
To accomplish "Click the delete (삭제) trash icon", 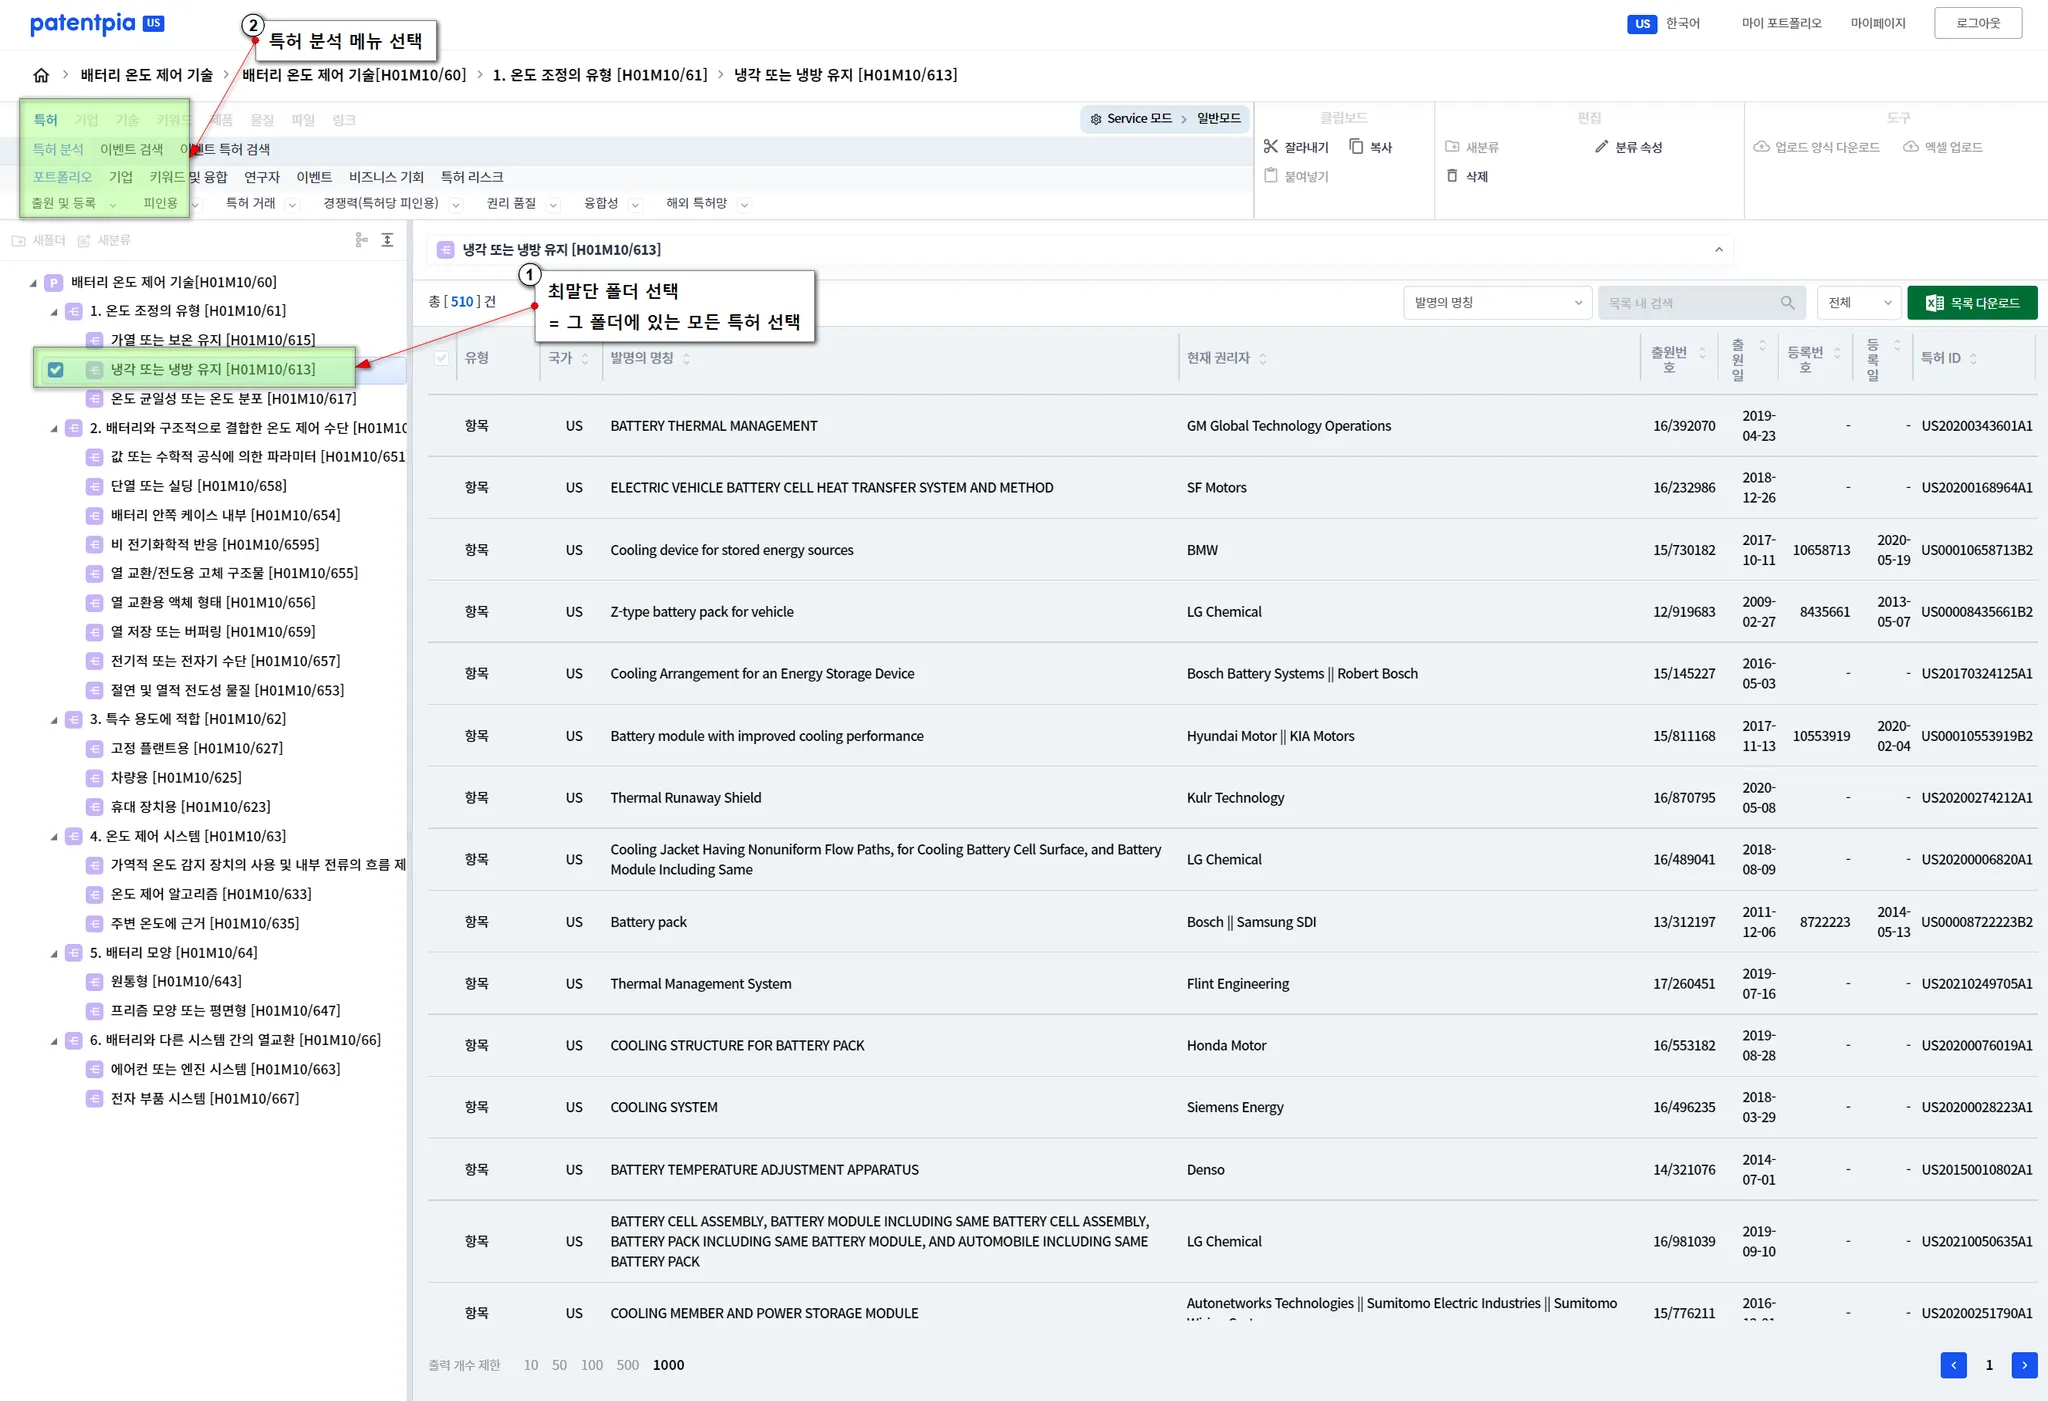I will [1452, 176].
